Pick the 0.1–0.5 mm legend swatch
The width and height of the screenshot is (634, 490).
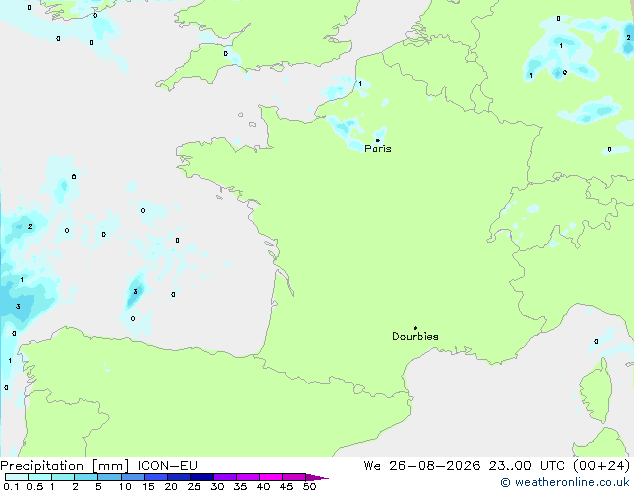click(17, 477)
